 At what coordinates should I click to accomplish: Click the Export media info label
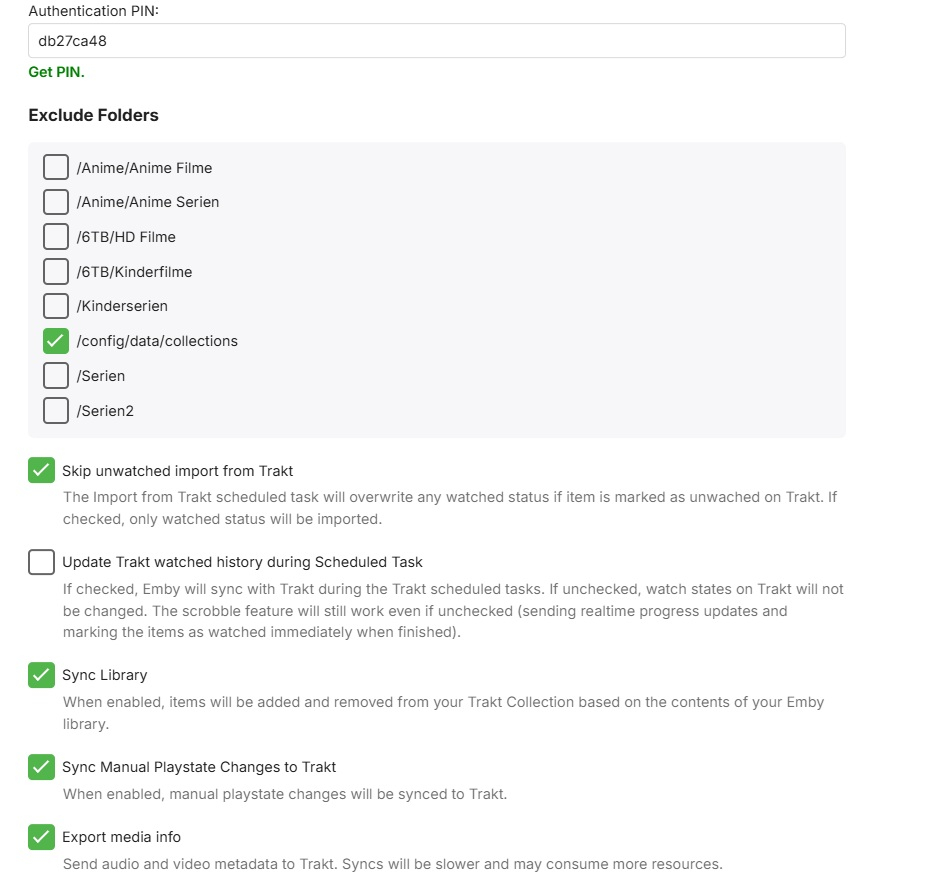(x=121, y=837)
